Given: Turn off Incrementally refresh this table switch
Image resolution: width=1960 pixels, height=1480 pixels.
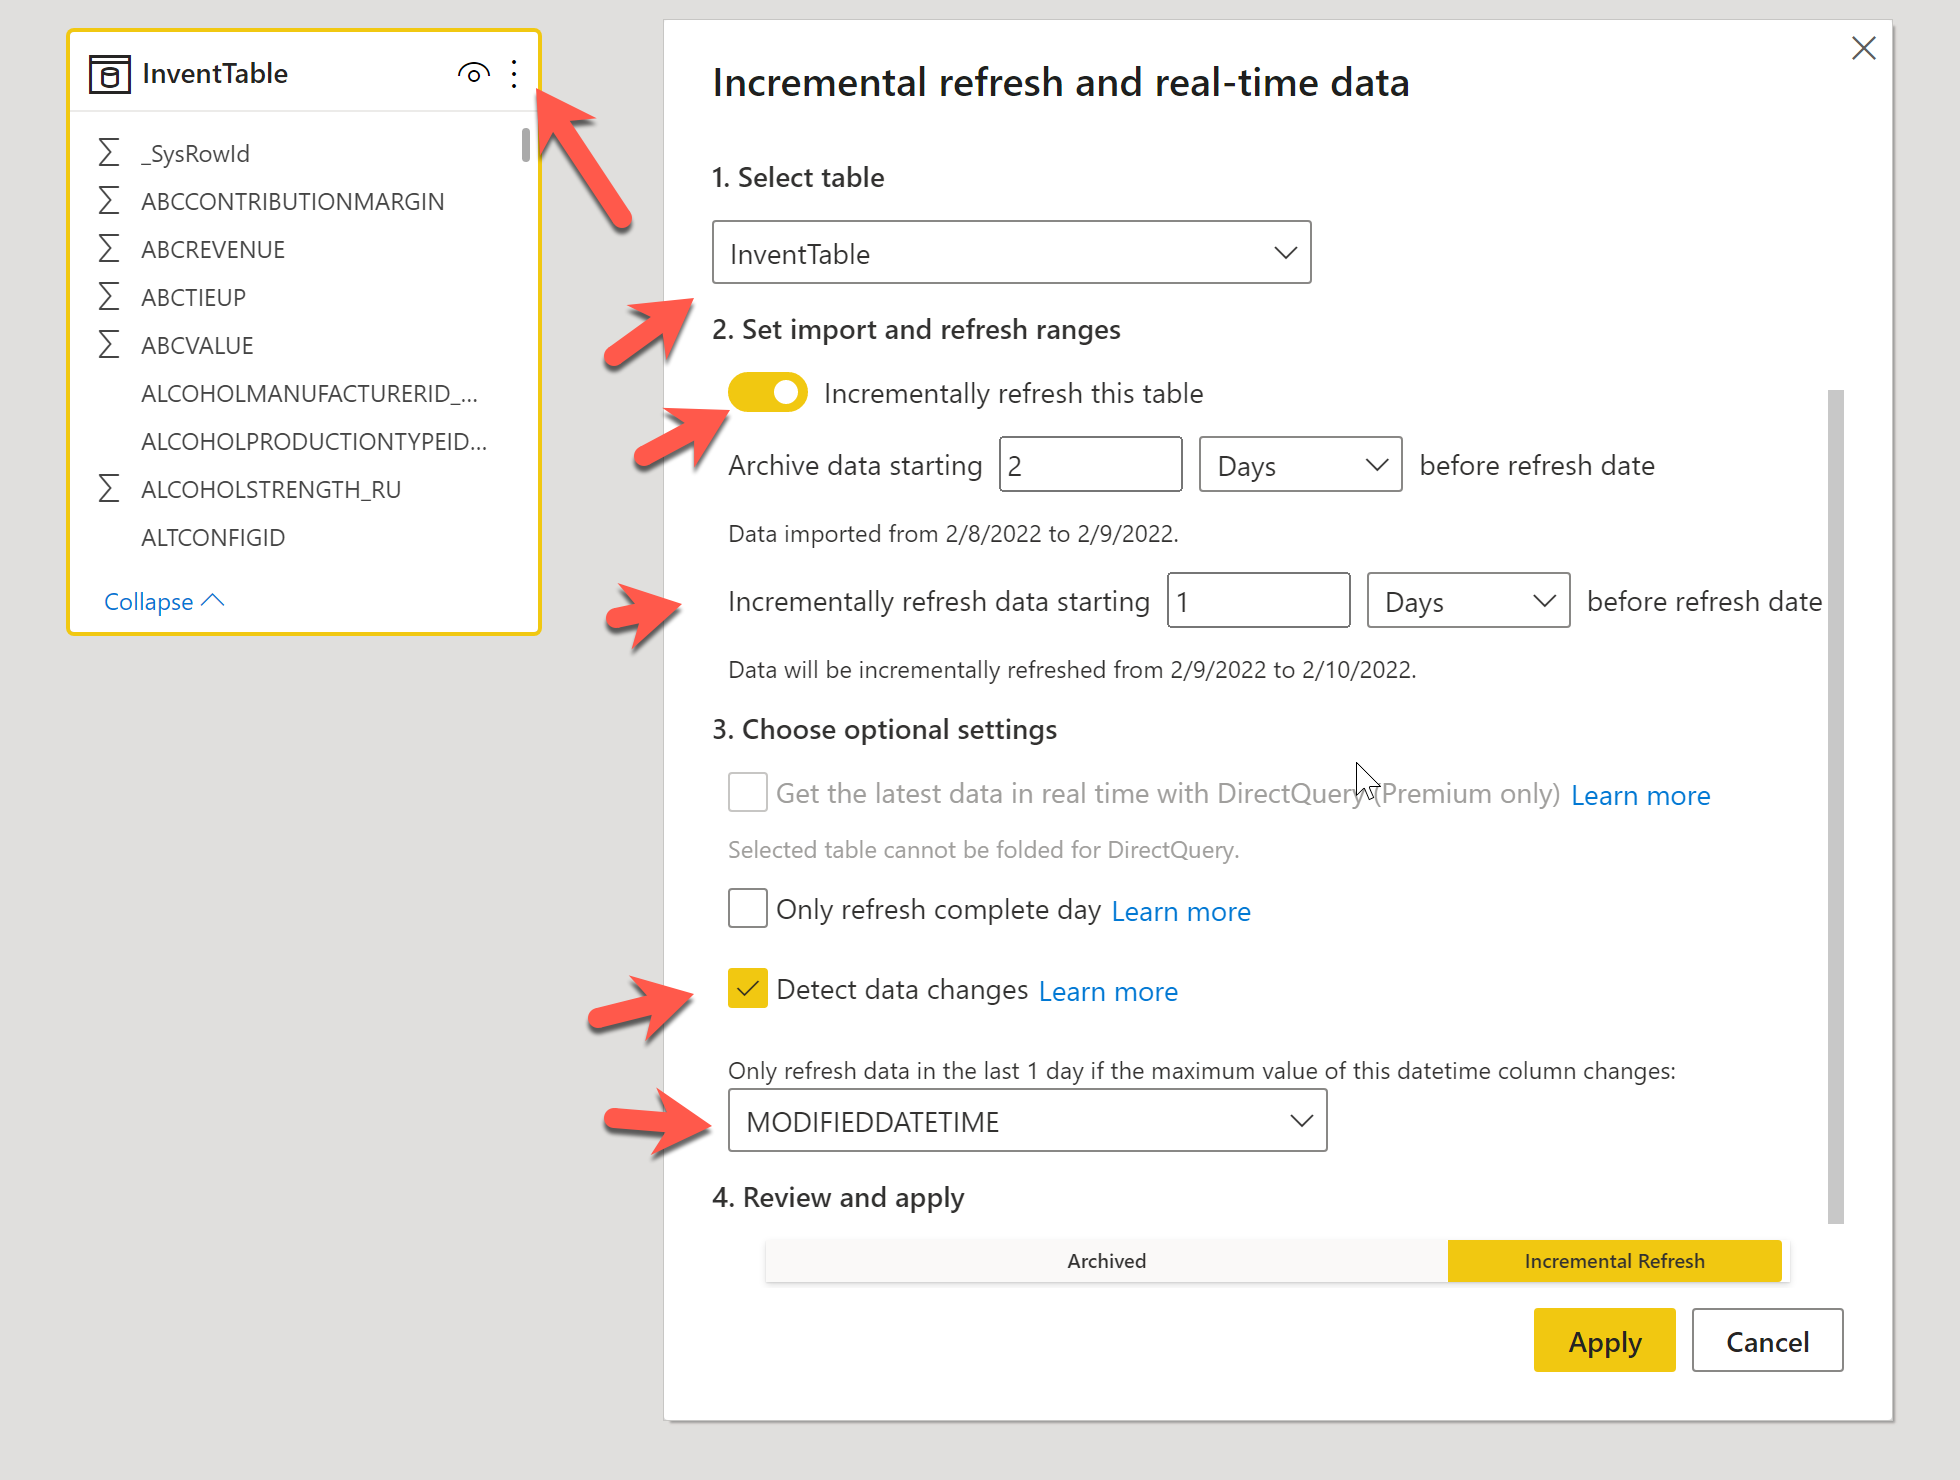Looking at the screenshot, I should 767,393.
